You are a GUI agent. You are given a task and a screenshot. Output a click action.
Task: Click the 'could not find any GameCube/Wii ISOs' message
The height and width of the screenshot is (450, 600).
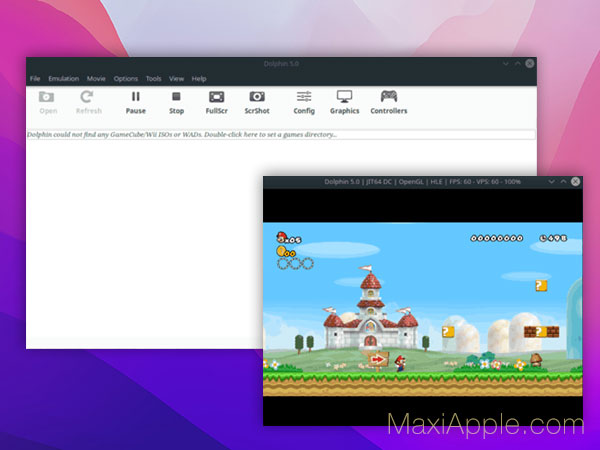coord(281,135)
